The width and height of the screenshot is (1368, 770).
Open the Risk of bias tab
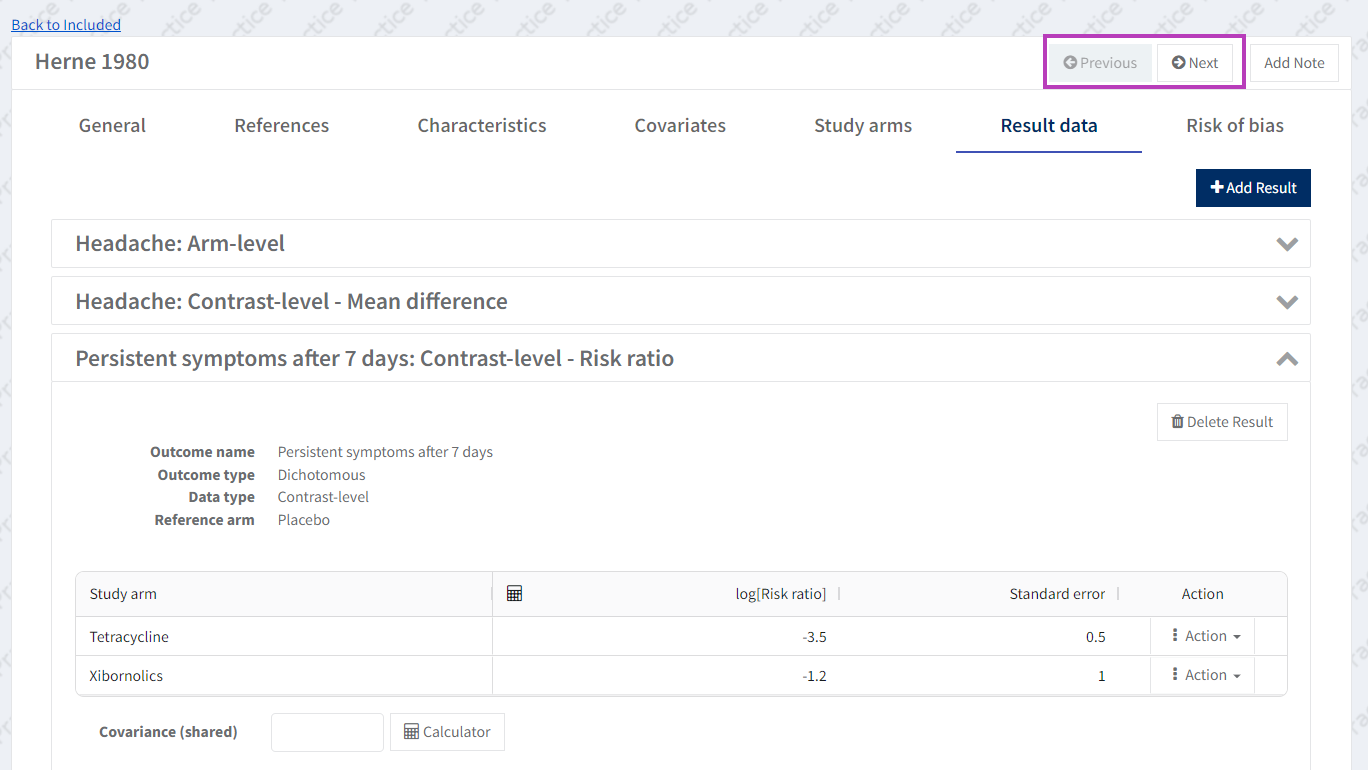(x=1234, y=126)
